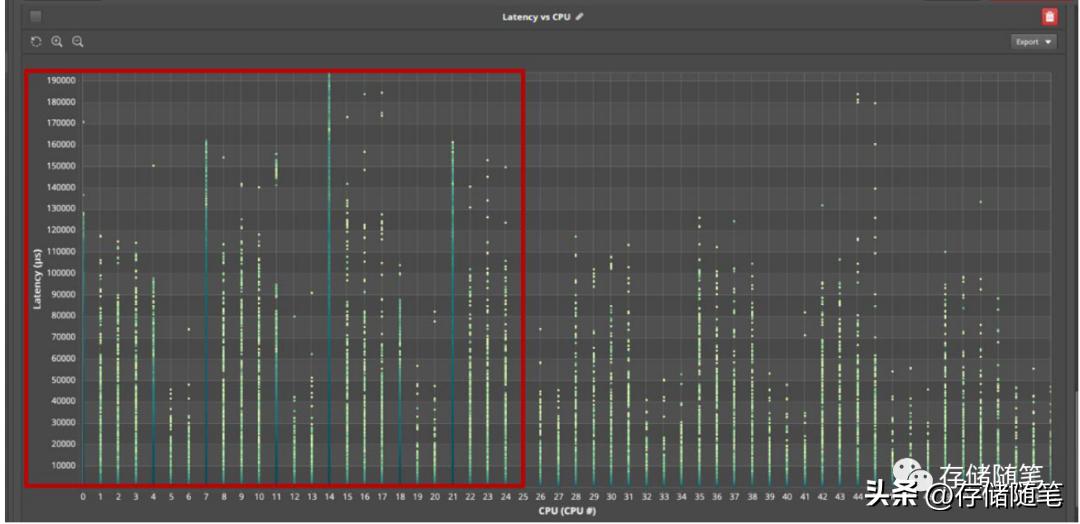Screen dimensions: 1080x524
Task: Click the CPU (CPU #) X-axis label
Action: point(565,511)
